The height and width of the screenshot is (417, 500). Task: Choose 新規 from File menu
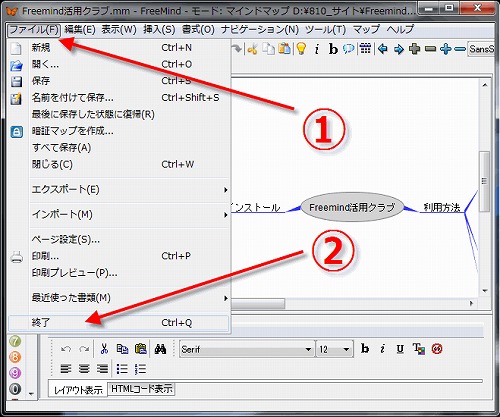coord(119,48)
